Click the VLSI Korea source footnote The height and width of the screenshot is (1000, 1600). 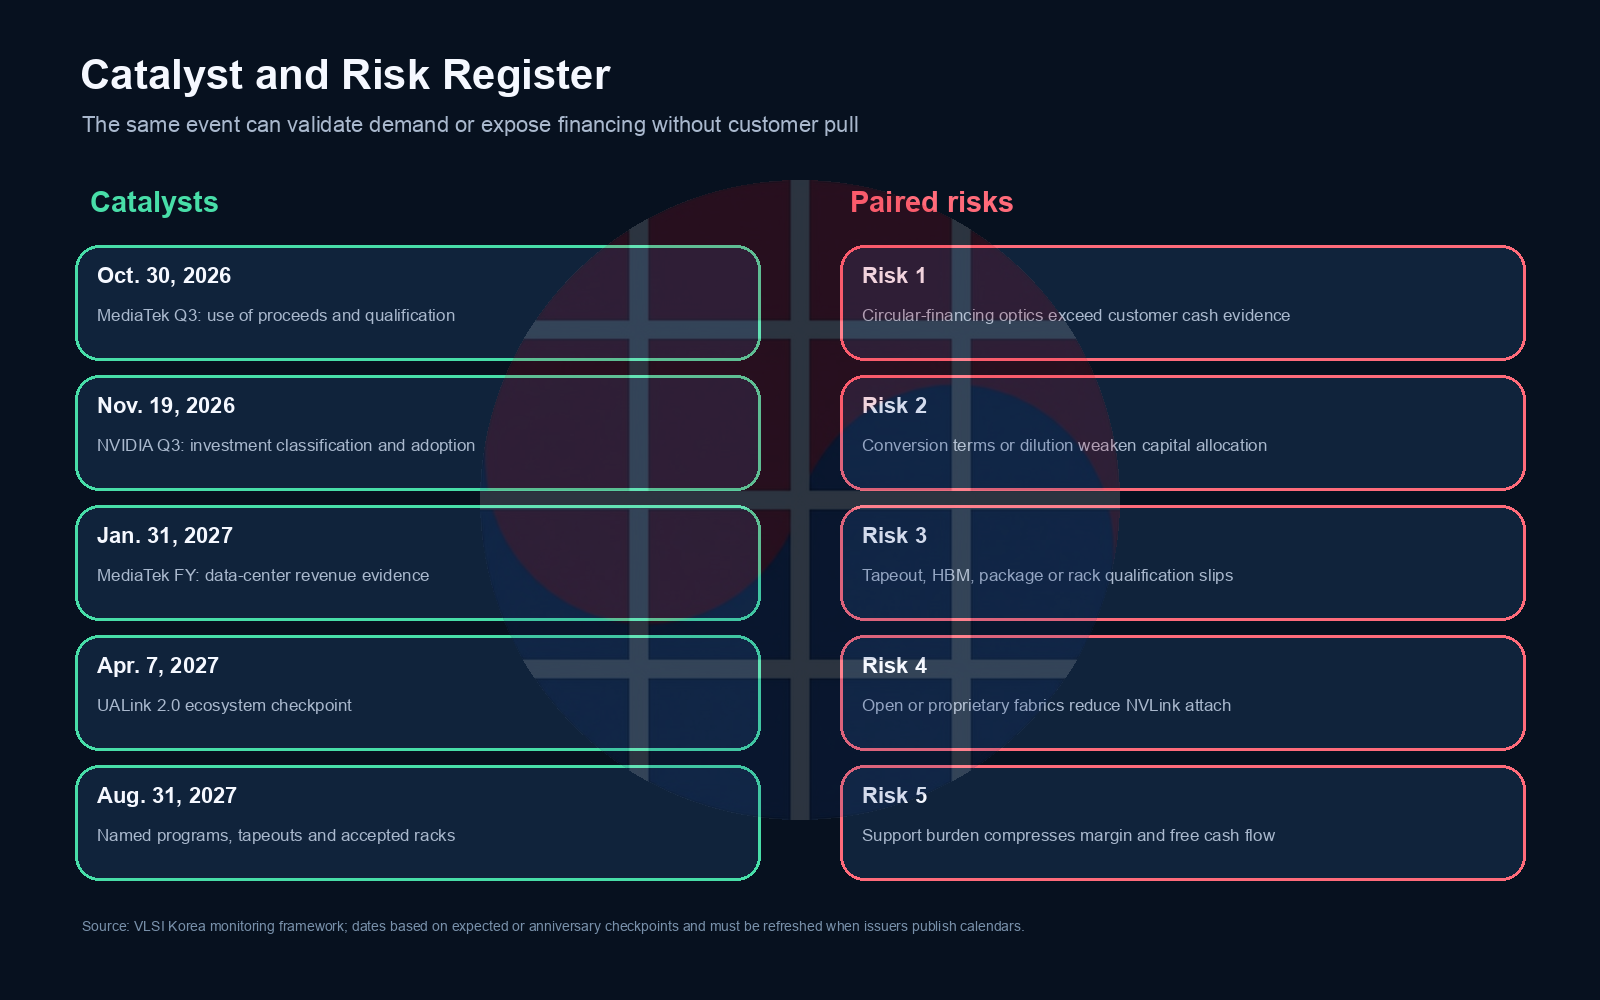pos(553,926)
